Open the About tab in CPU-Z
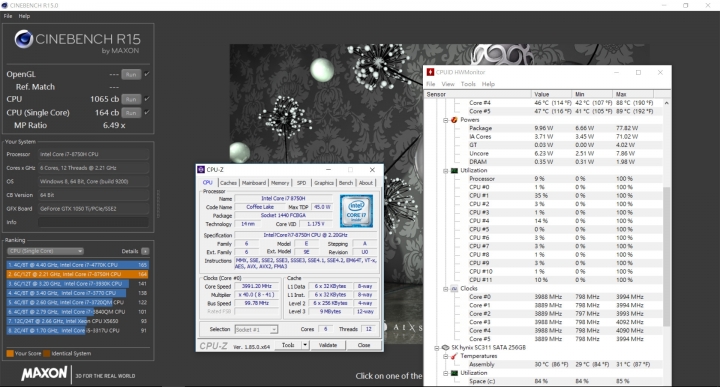Screen dimensions: 720x387 pos(366,183)
